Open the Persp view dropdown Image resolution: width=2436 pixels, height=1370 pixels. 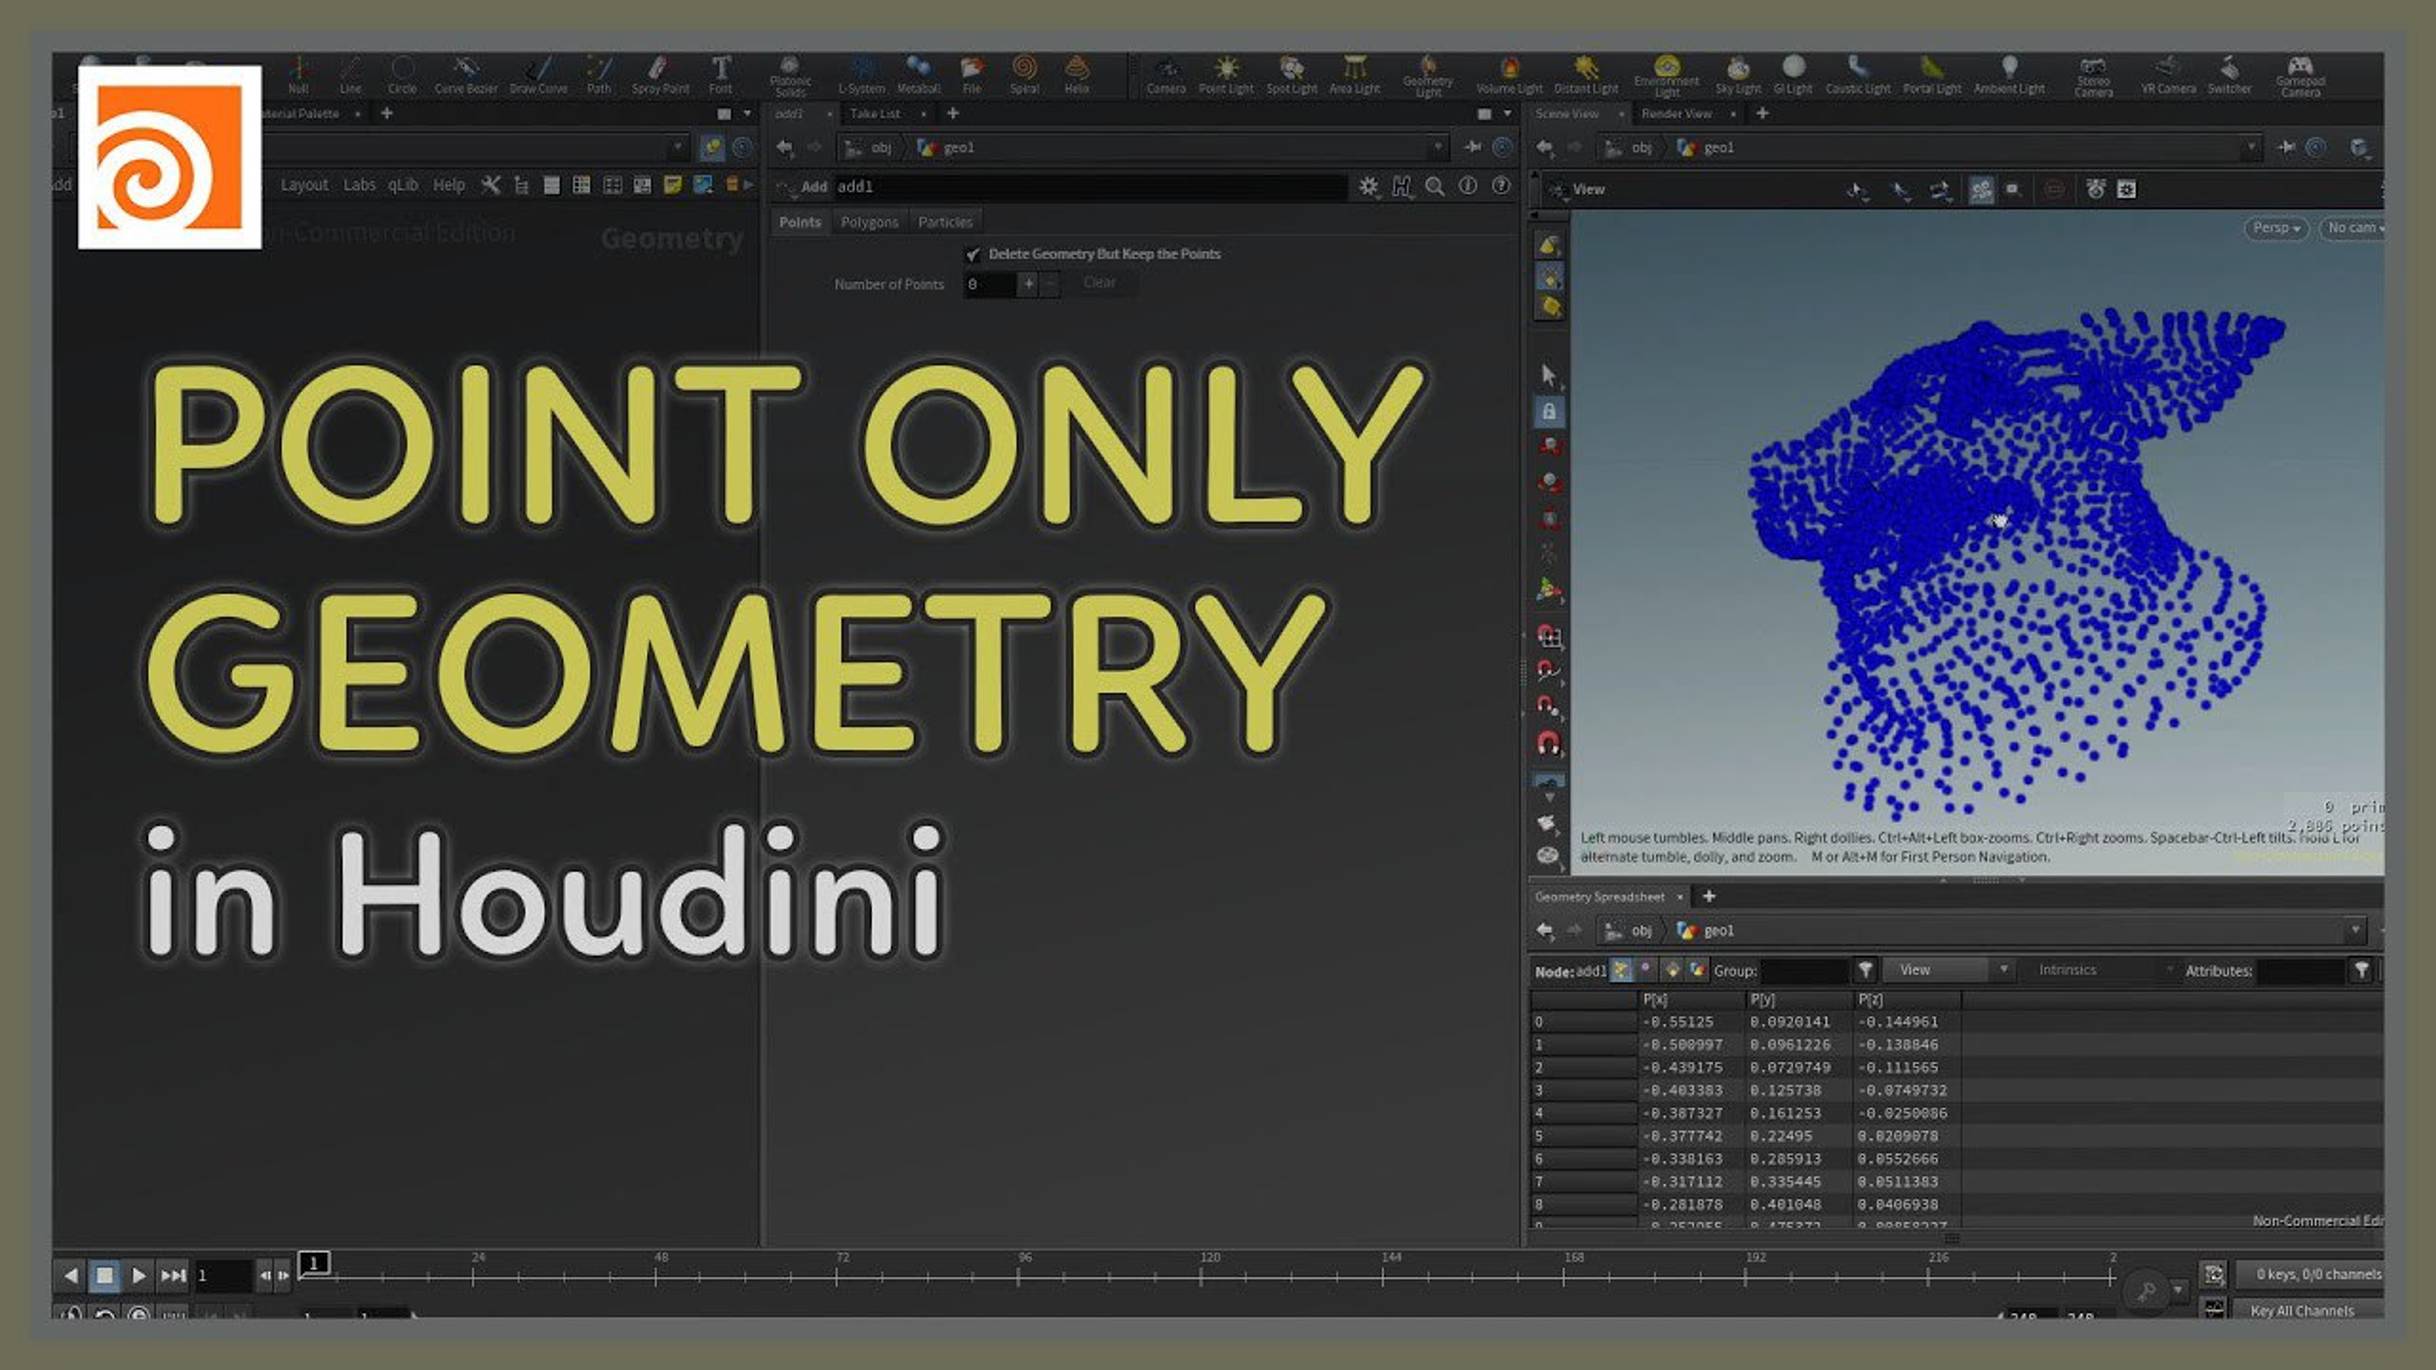pyautogui.click(x=2276, y=228)
